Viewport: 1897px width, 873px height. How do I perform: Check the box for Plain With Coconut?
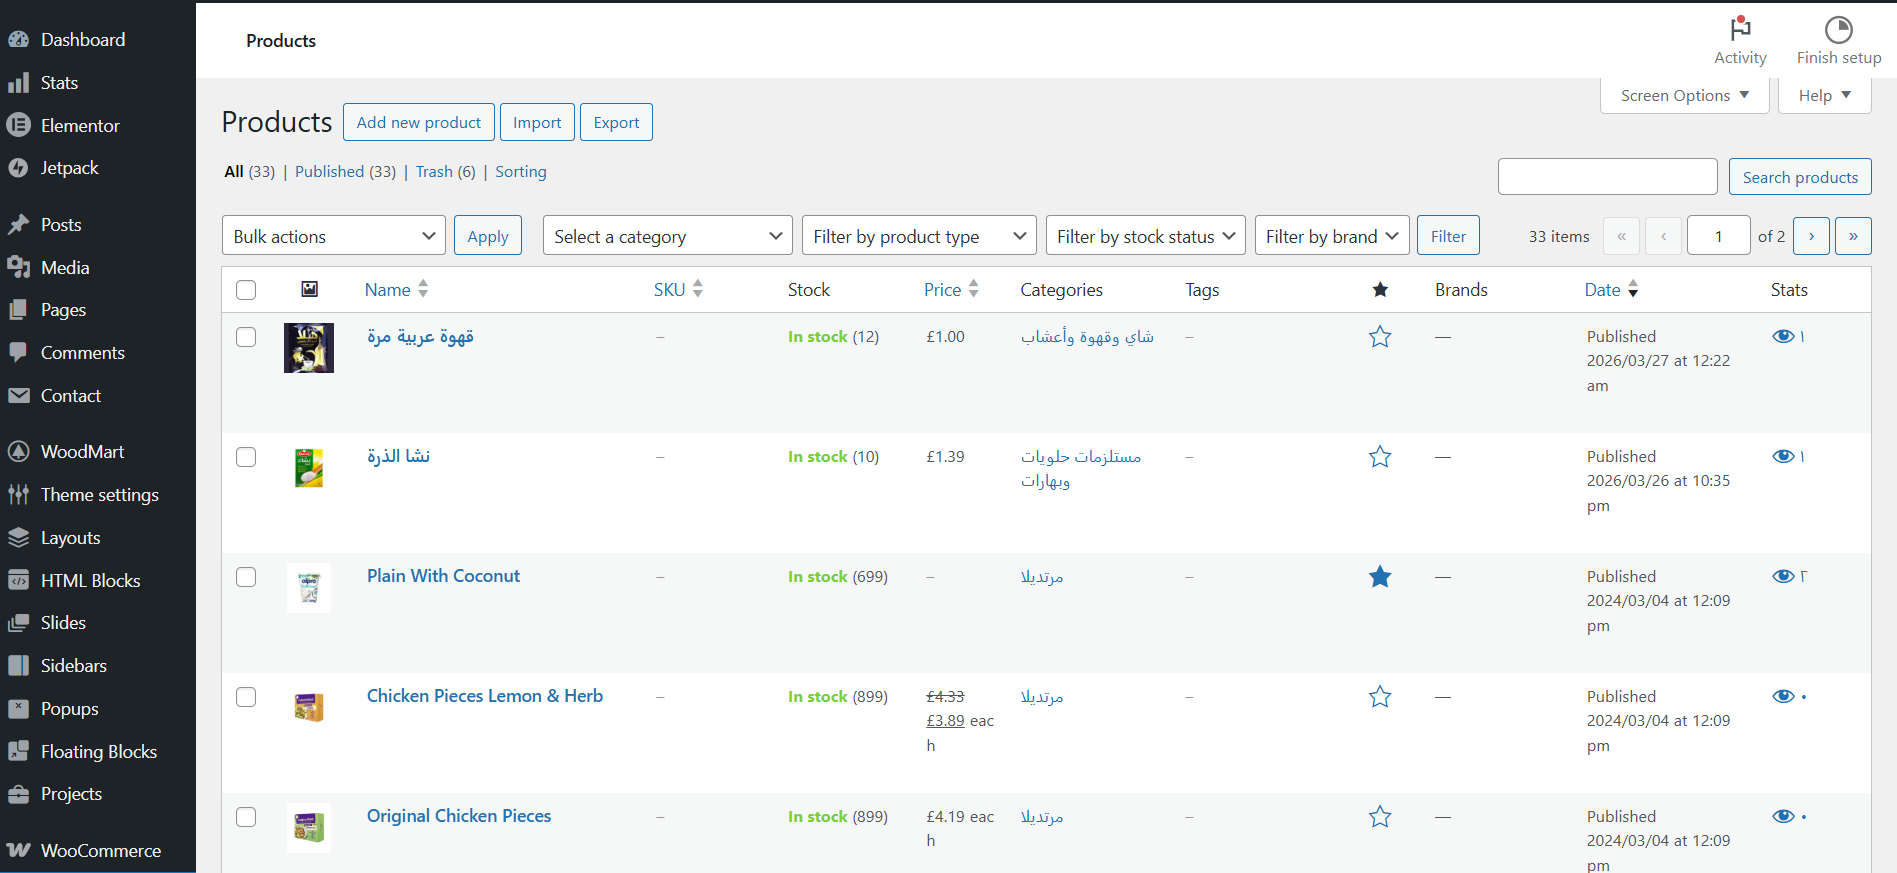click(x=246, y=577)
